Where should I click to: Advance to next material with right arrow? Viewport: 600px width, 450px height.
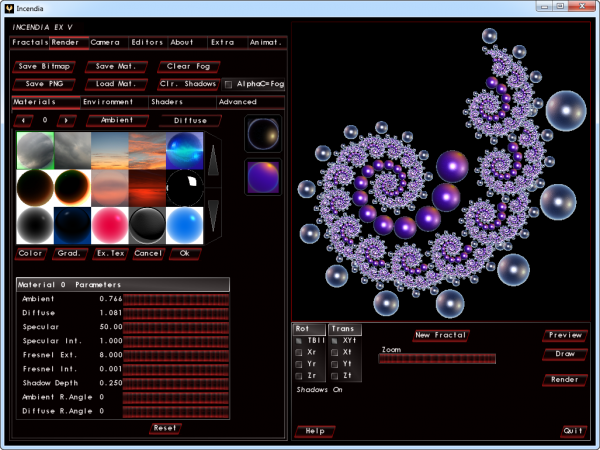[x=66, y=121]
